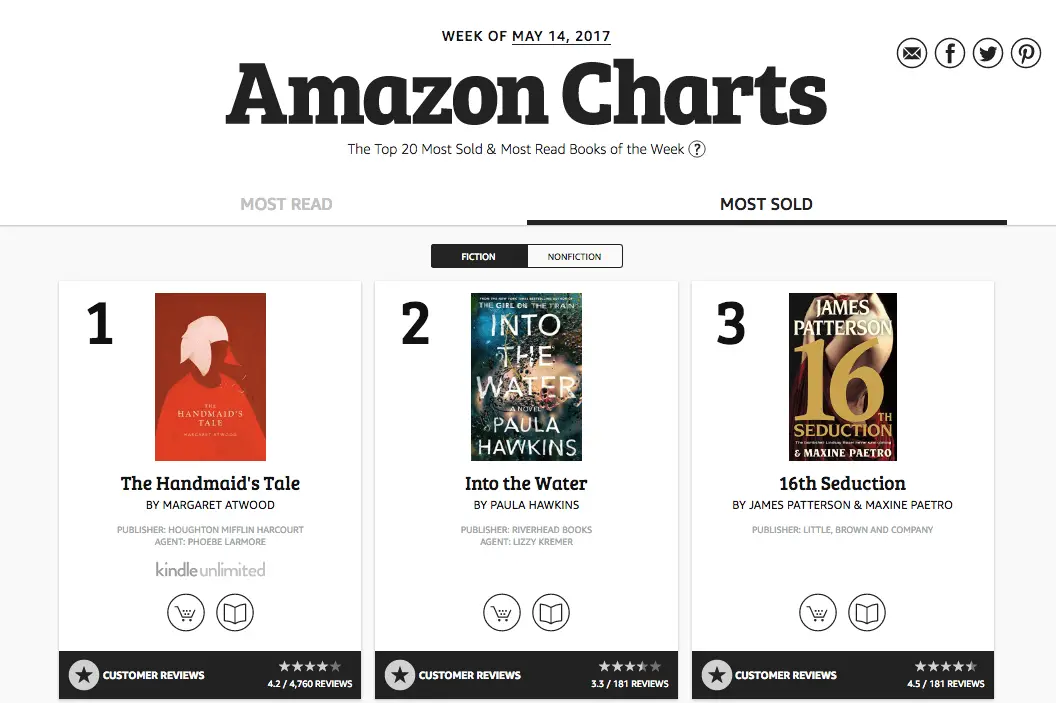Switch to Nonfiction list
The height and width of the screenshot is (703, 1056).
coord(574,257)
